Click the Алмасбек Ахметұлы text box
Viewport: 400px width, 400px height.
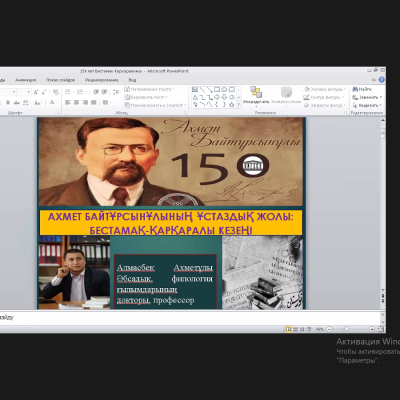pos(165,283)
